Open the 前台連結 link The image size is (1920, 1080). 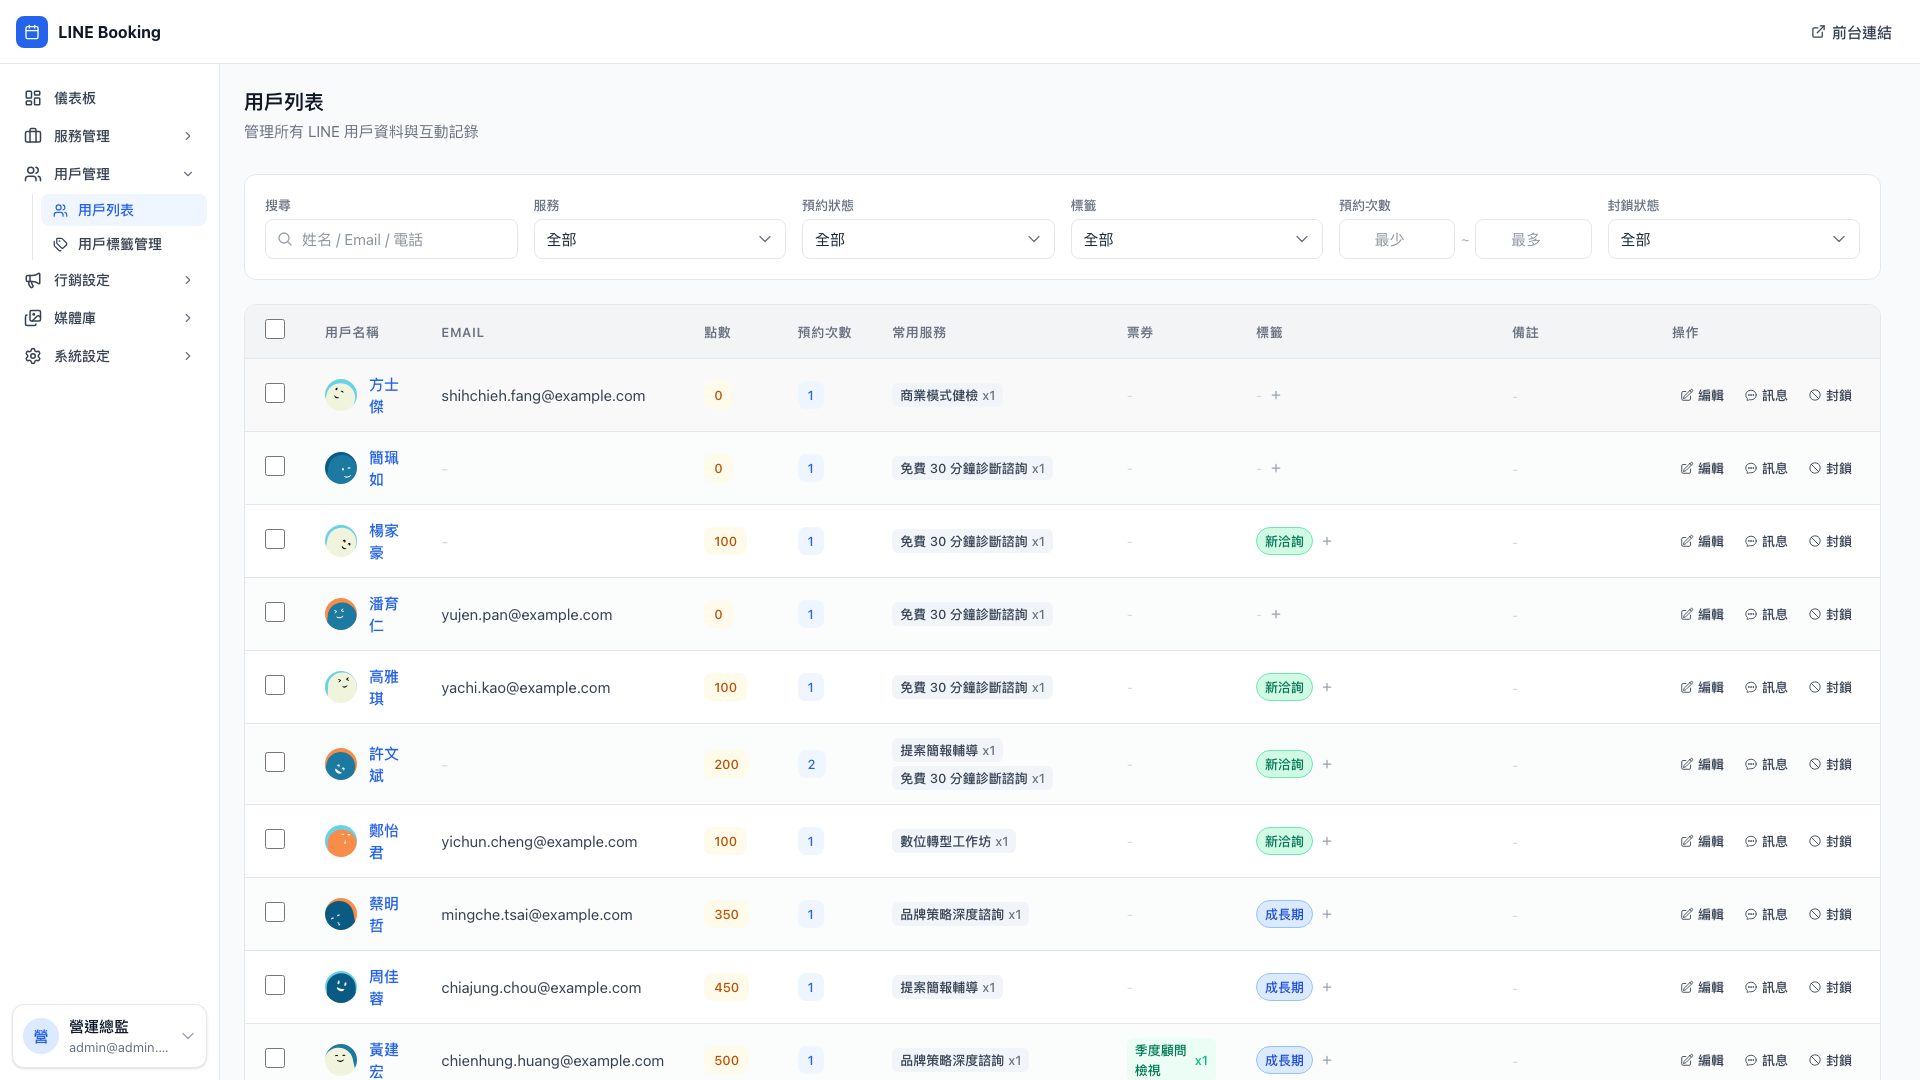tap(1851, 32)
